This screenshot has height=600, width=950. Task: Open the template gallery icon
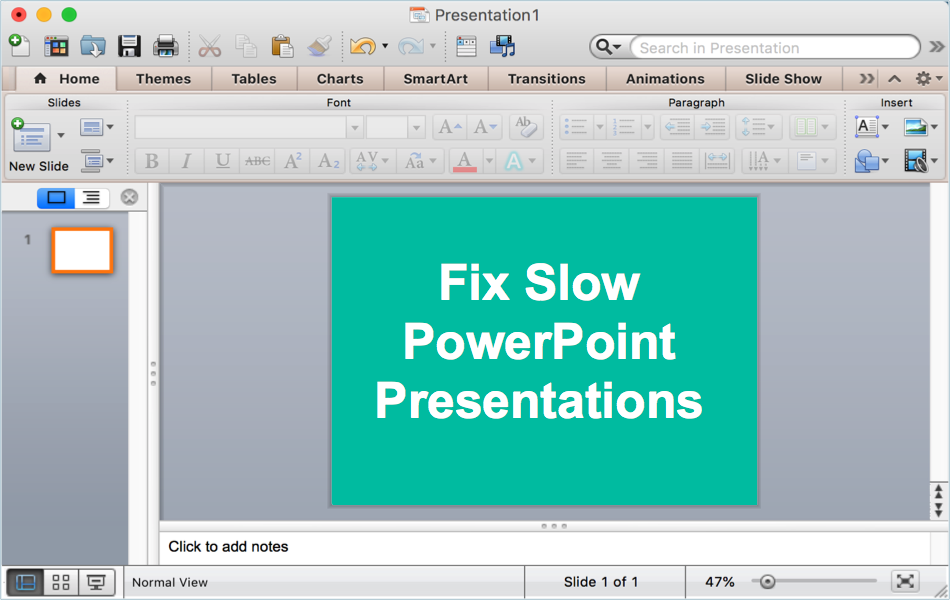[x=56, y=46]
